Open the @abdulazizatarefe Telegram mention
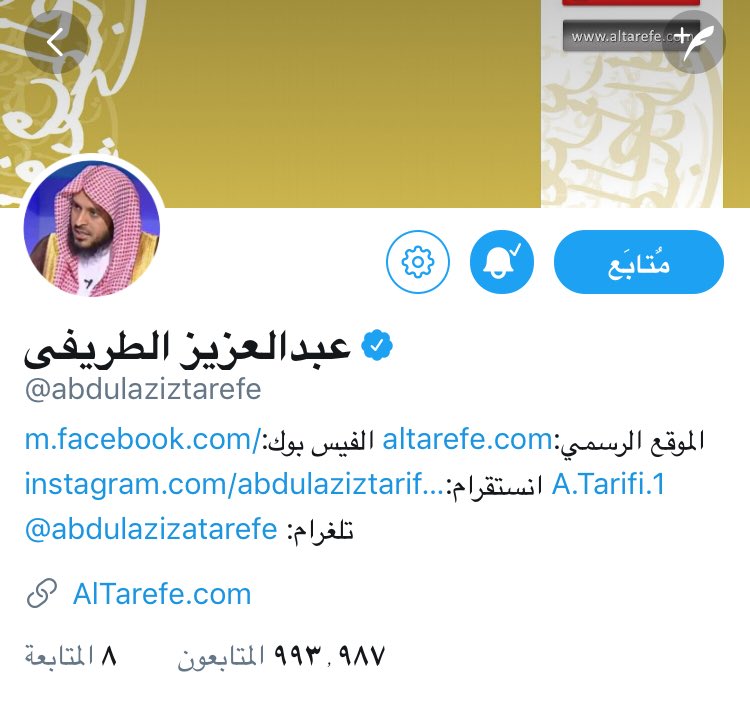Screen dimensions: 750x723 [151, 529]
